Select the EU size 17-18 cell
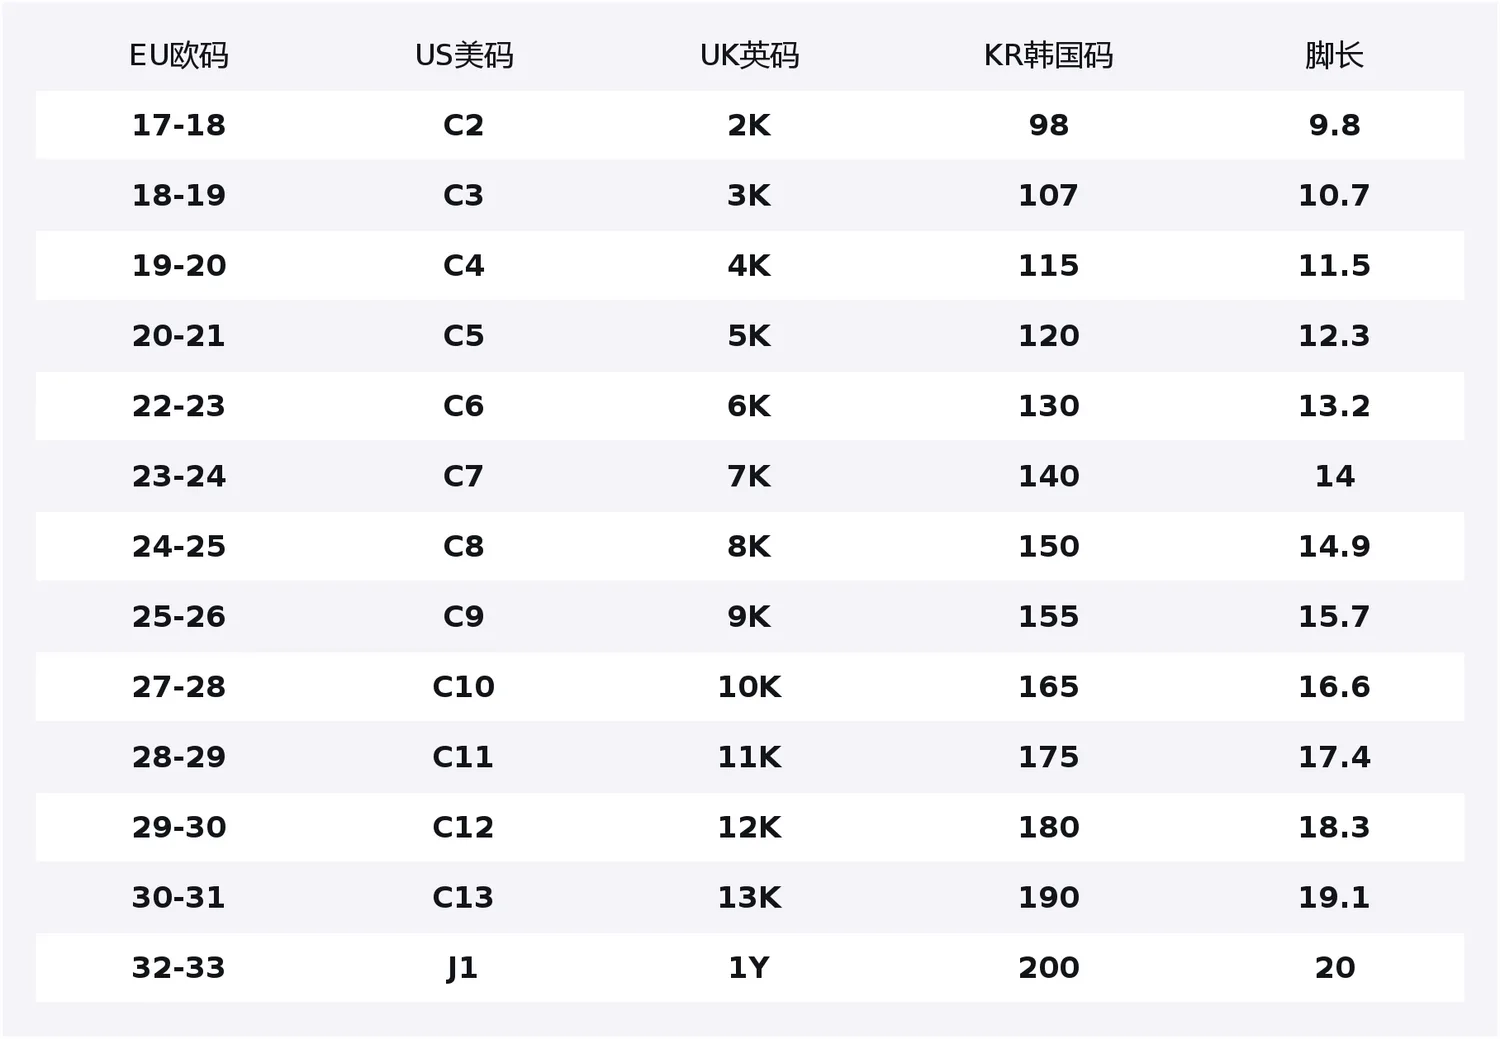This screenshot has width=1500, height=1039. [x=179, y=125]
